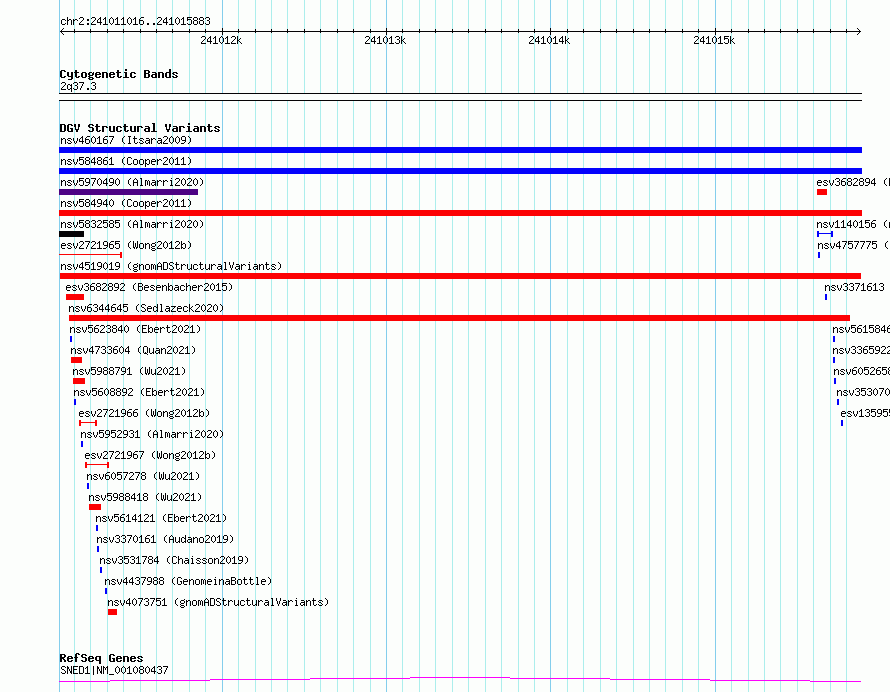Click nsv3531784 (Chaisson2019) label
This screenshot has width=890, height=692.
pyautogui.click(x=174, y=560)
